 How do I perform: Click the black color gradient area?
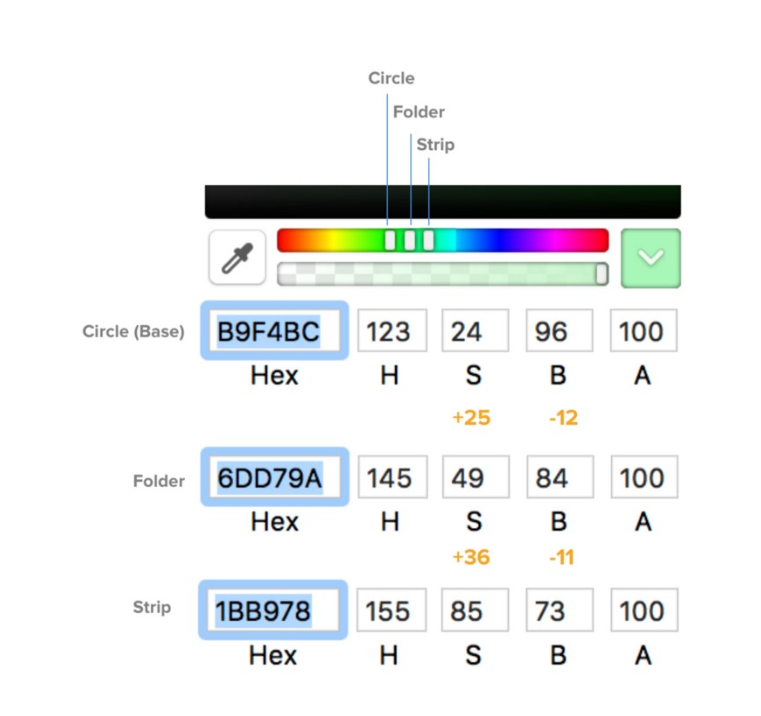pyautogui.click(x=443, y=201)
